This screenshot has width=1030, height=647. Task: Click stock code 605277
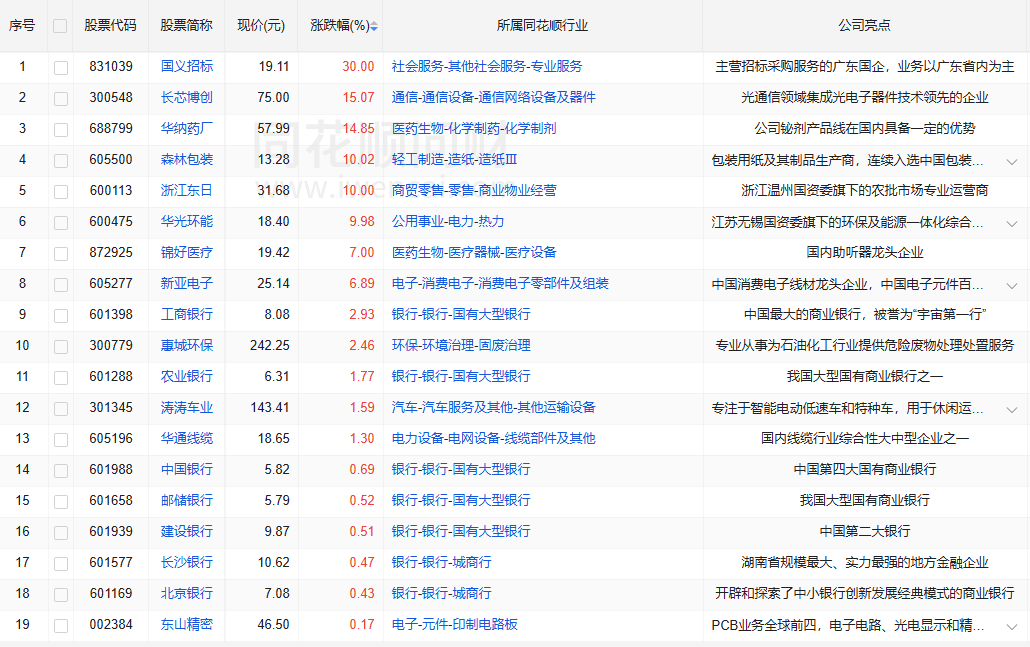pos(111,283)
